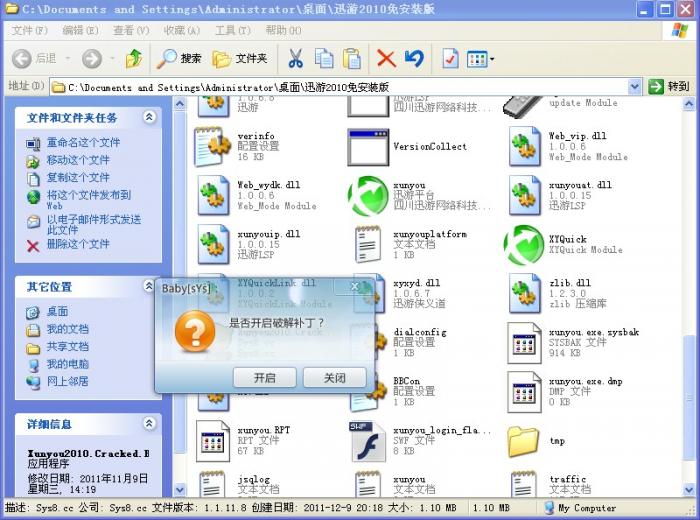This screenshot has width=700, height=520.
Task: Go to 我的电脑 in other places
Action: click(x=68, y=364)
